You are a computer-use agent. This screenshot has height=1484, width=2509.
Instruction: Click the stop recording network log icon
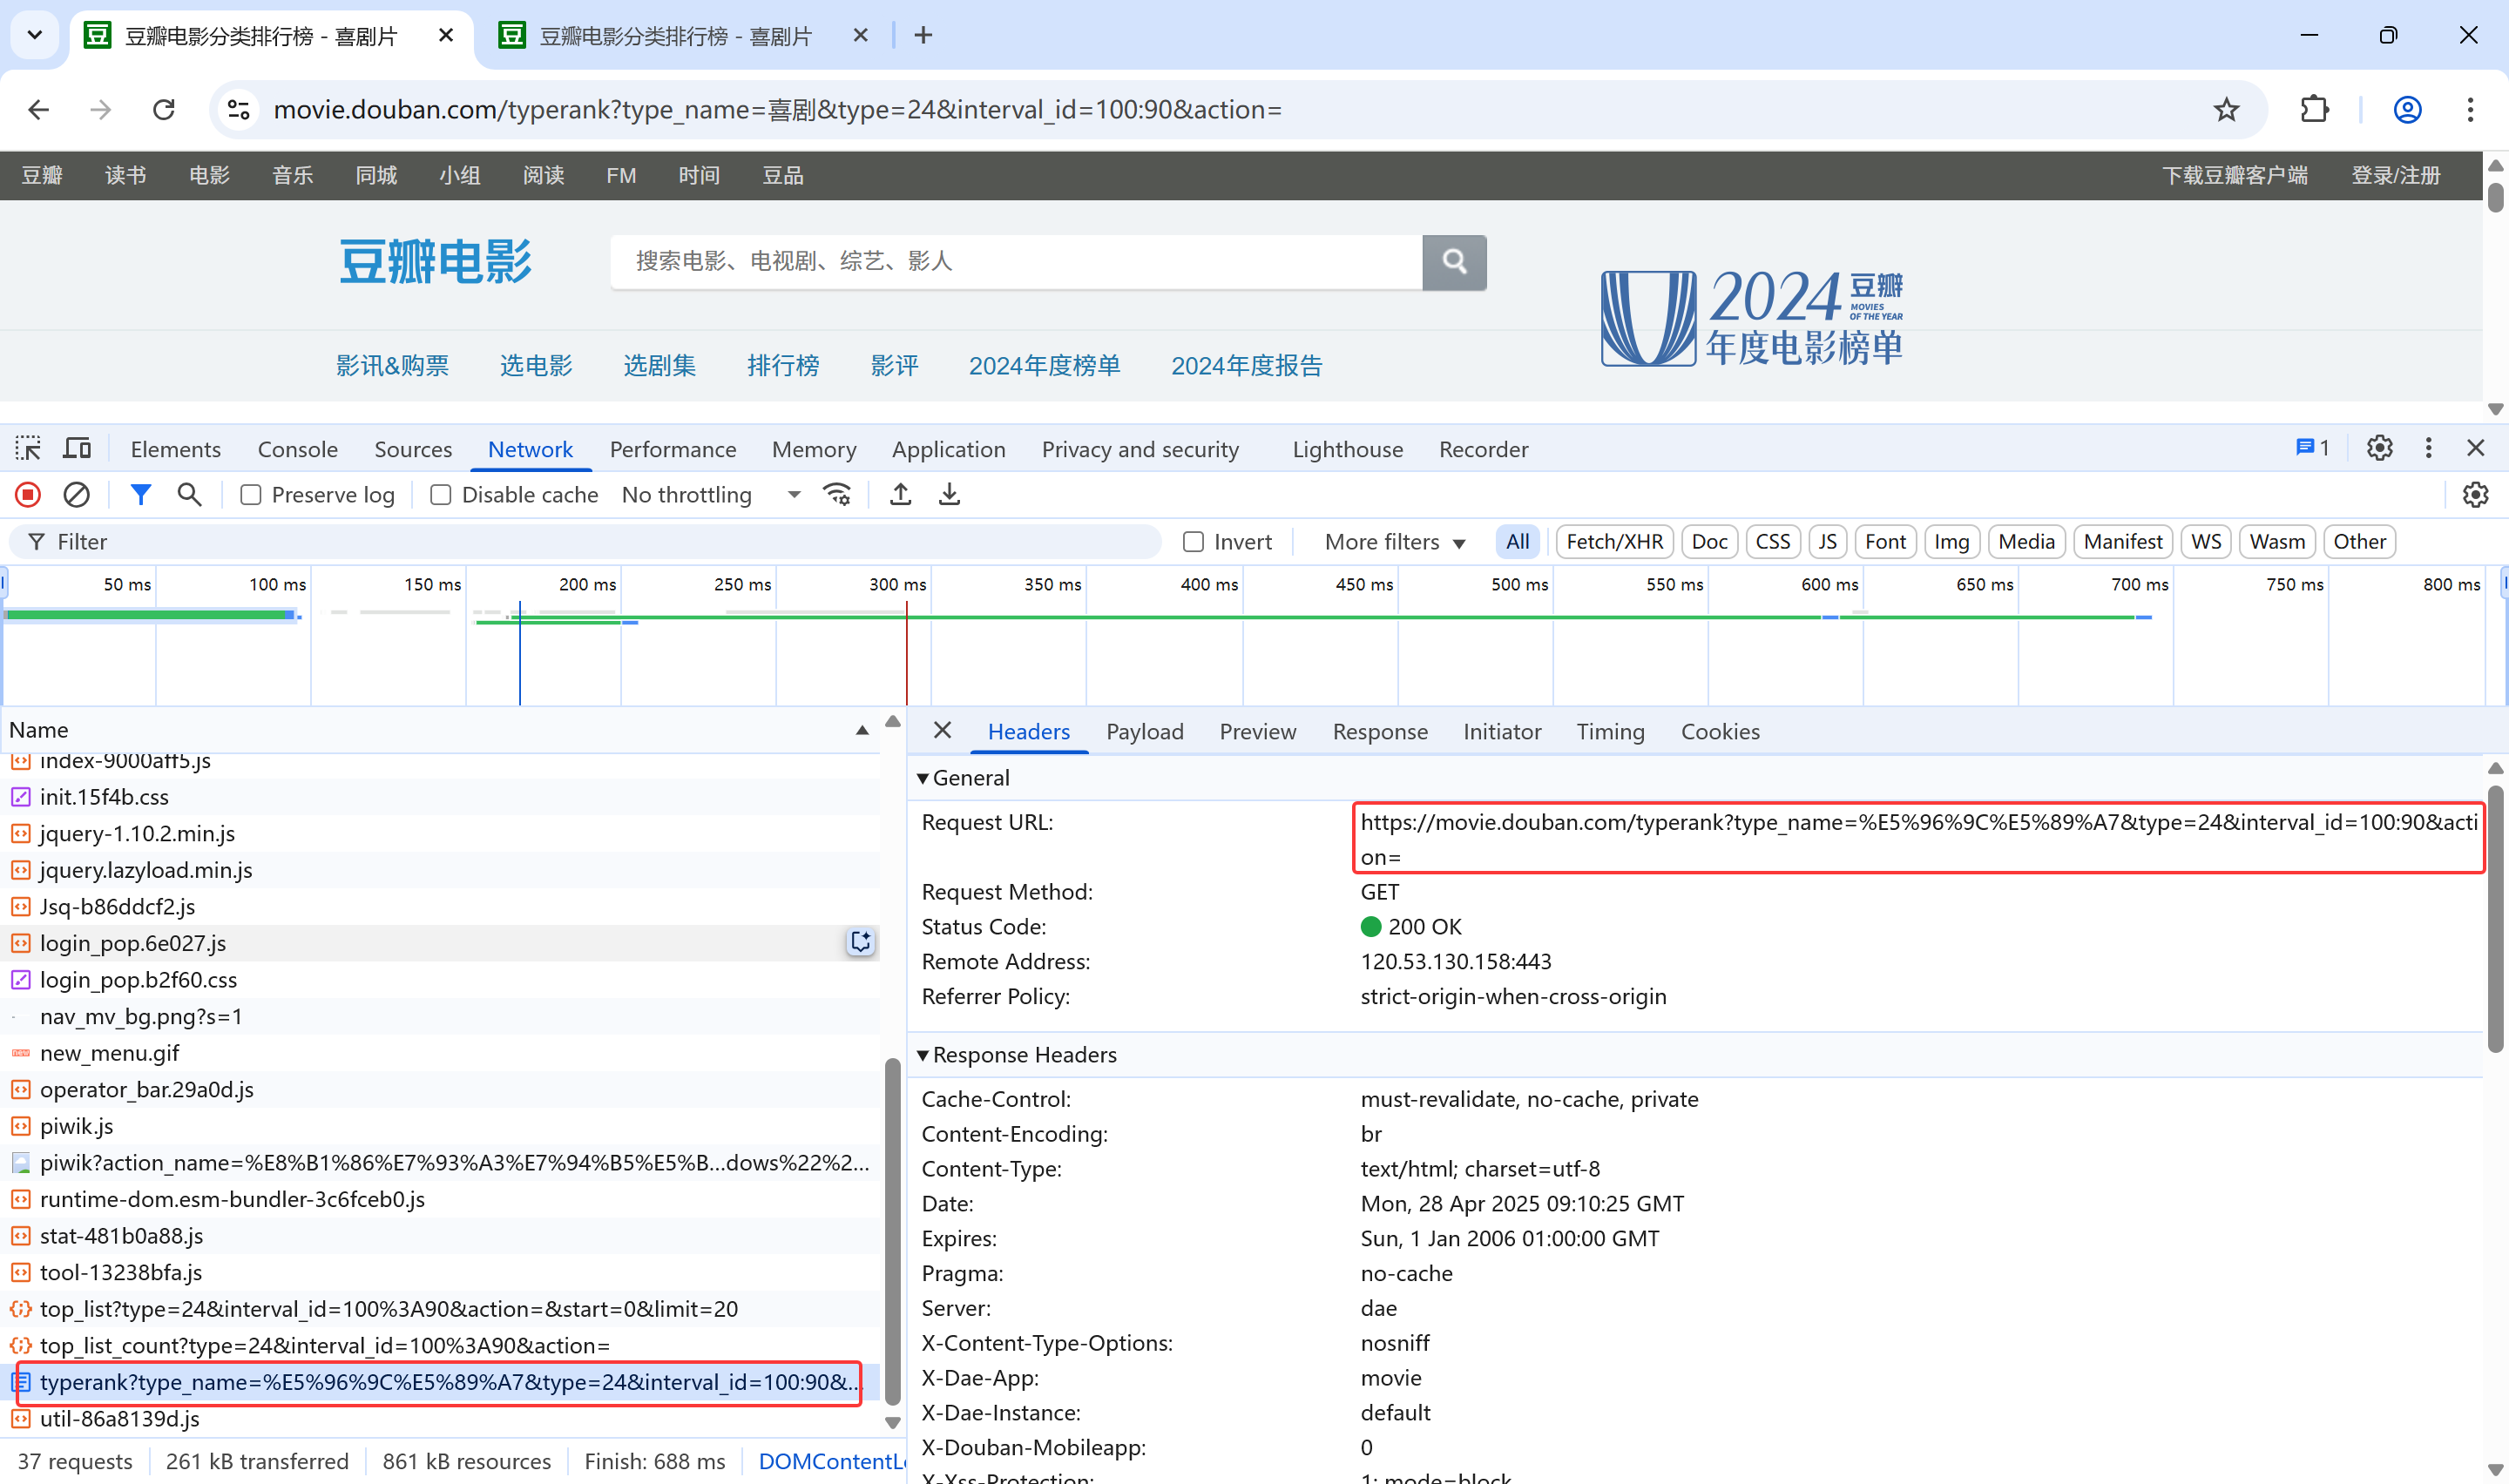(28, 495)
